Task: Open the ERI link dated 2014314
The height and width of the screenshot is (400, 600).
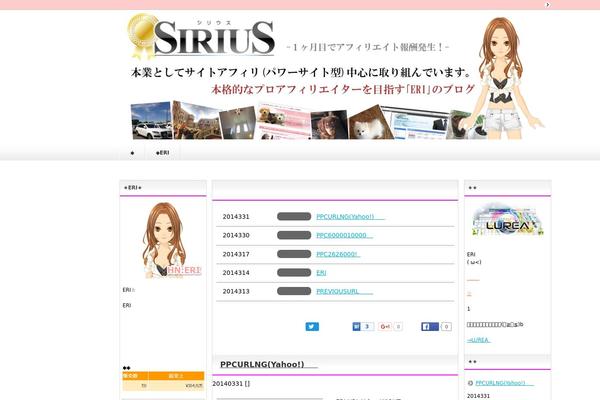Action: coord(321,273)
